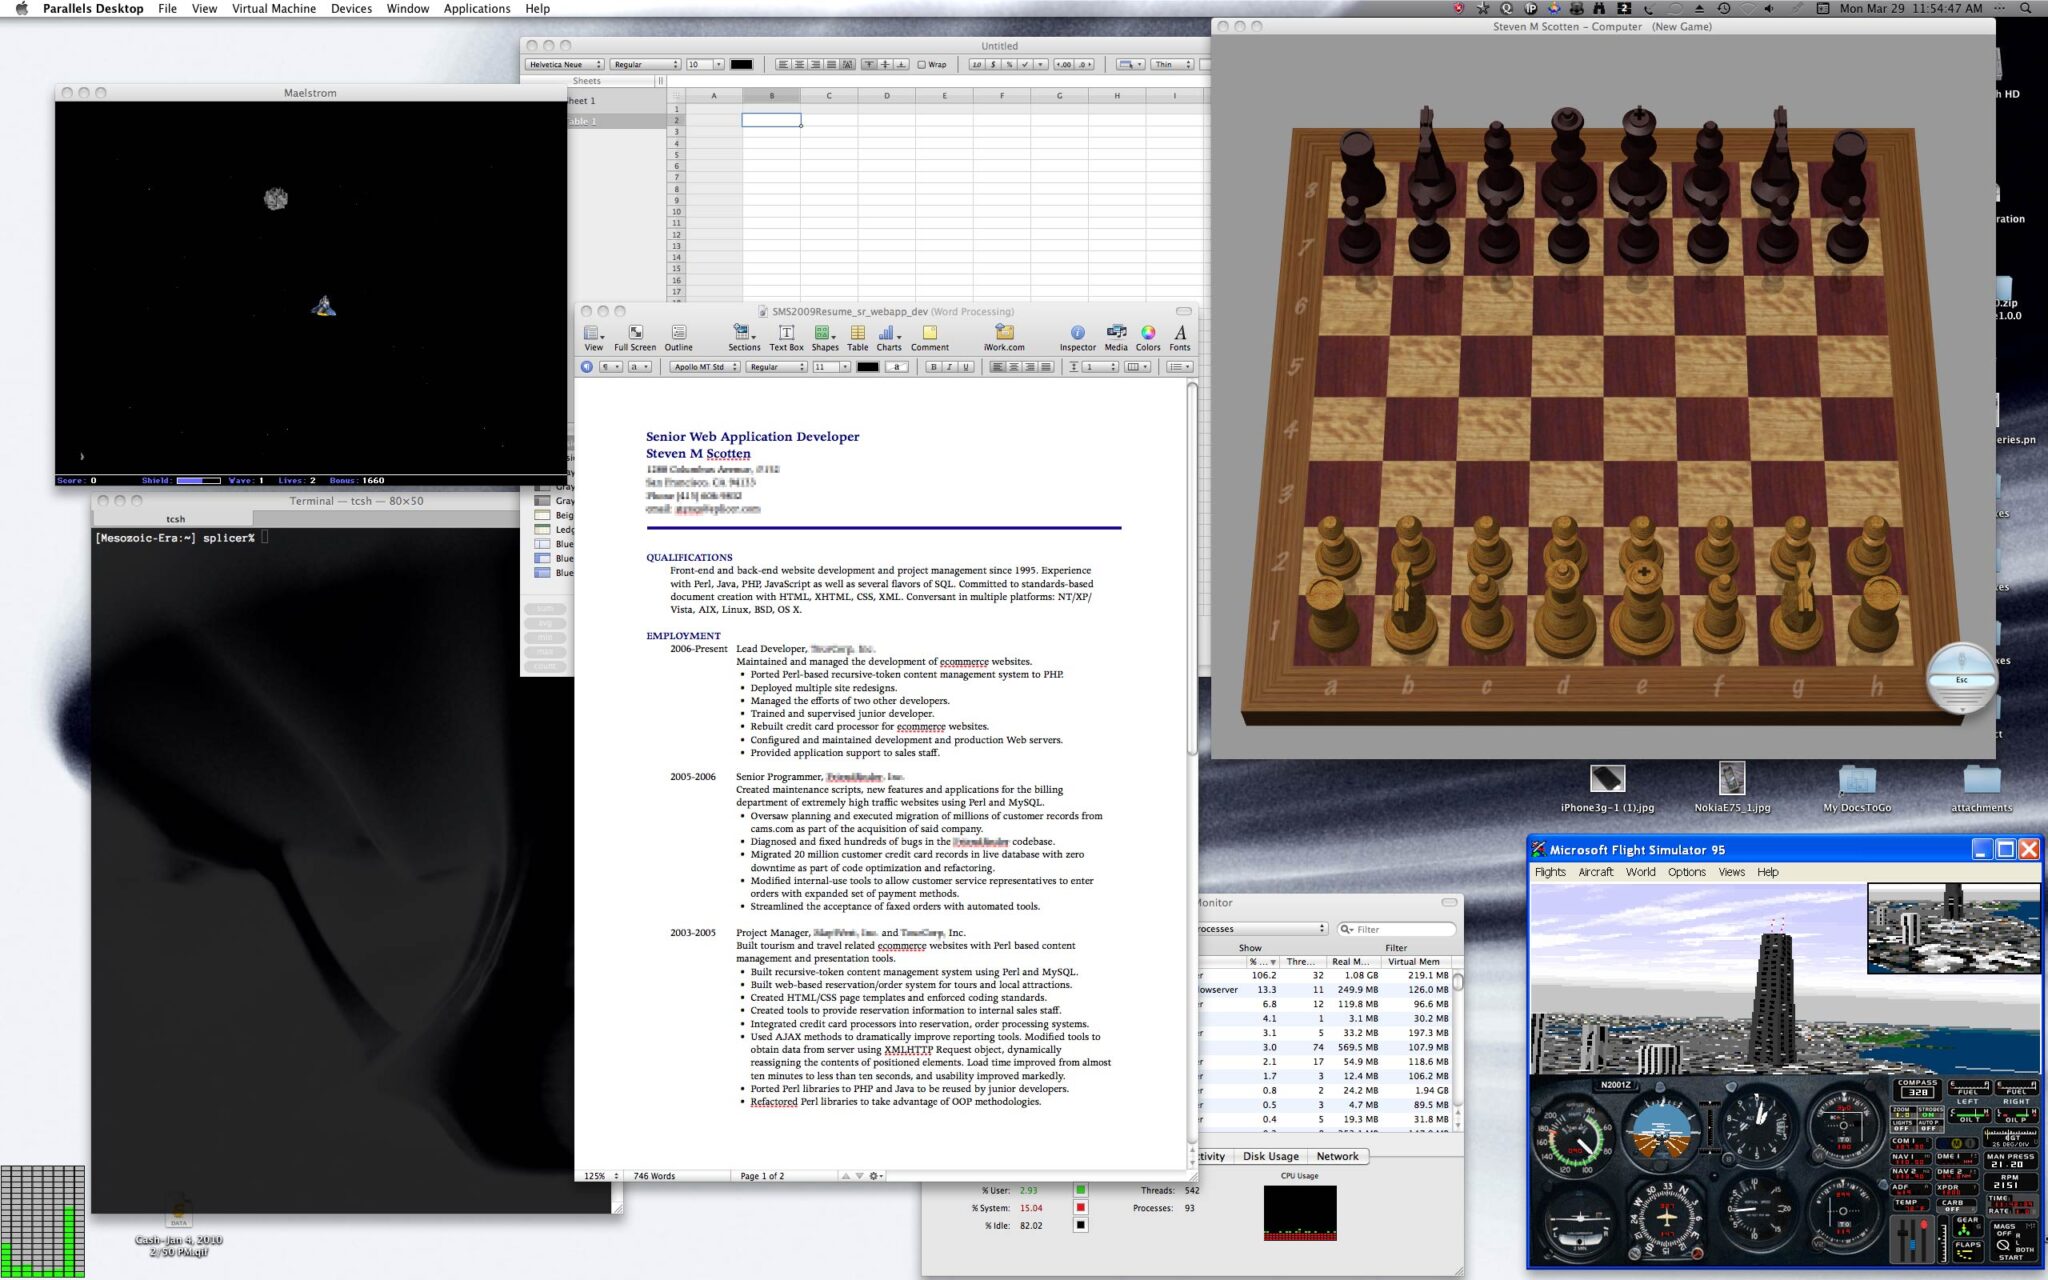Open Helvetica Neue font dropdown in Numbers
The height and width of the screenshot is (1280, 2048).
coord(564,65)
